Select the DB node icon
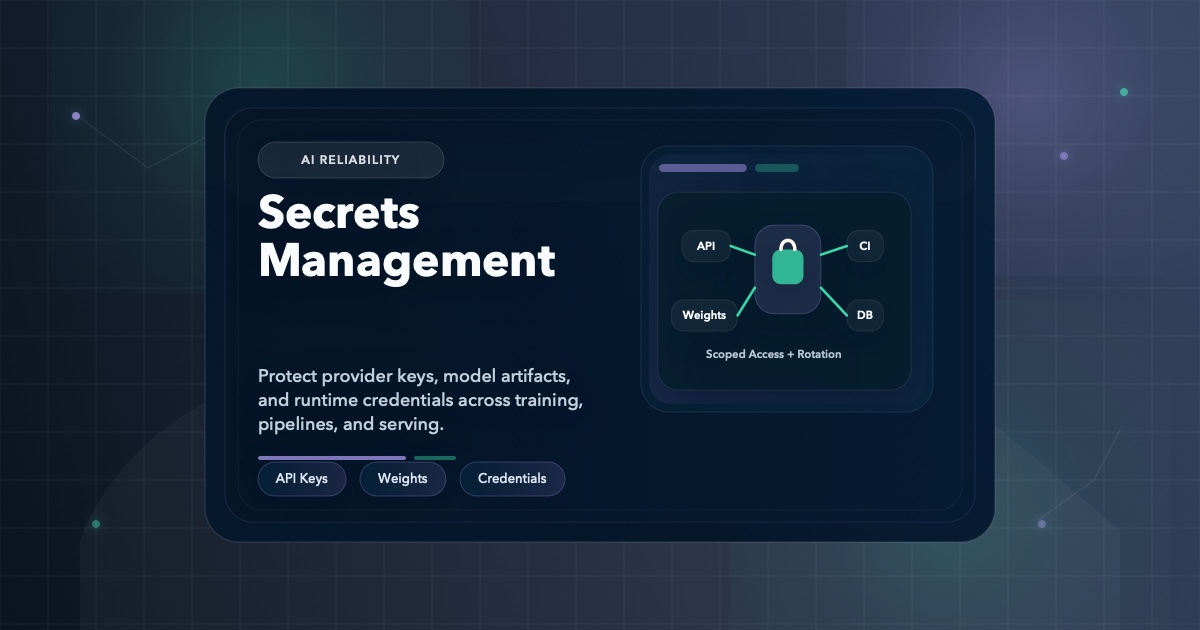The width and height of the screenshot is (1200, 630). click(x=864, y=315)
